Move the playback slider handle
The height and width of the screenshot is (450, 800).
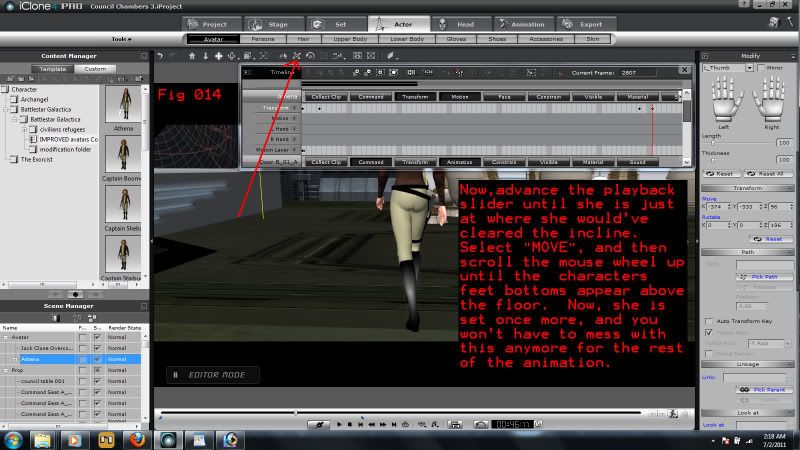coord(295,412)
